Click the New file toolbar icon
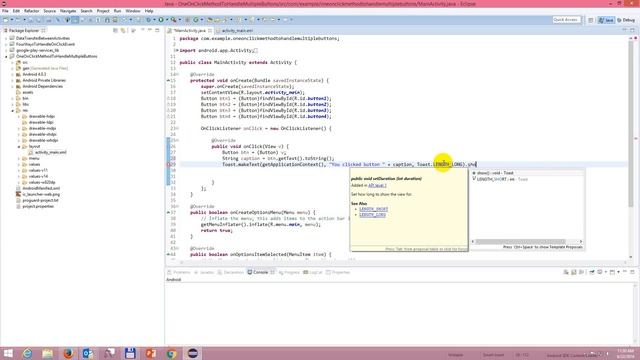 (6, 20)
